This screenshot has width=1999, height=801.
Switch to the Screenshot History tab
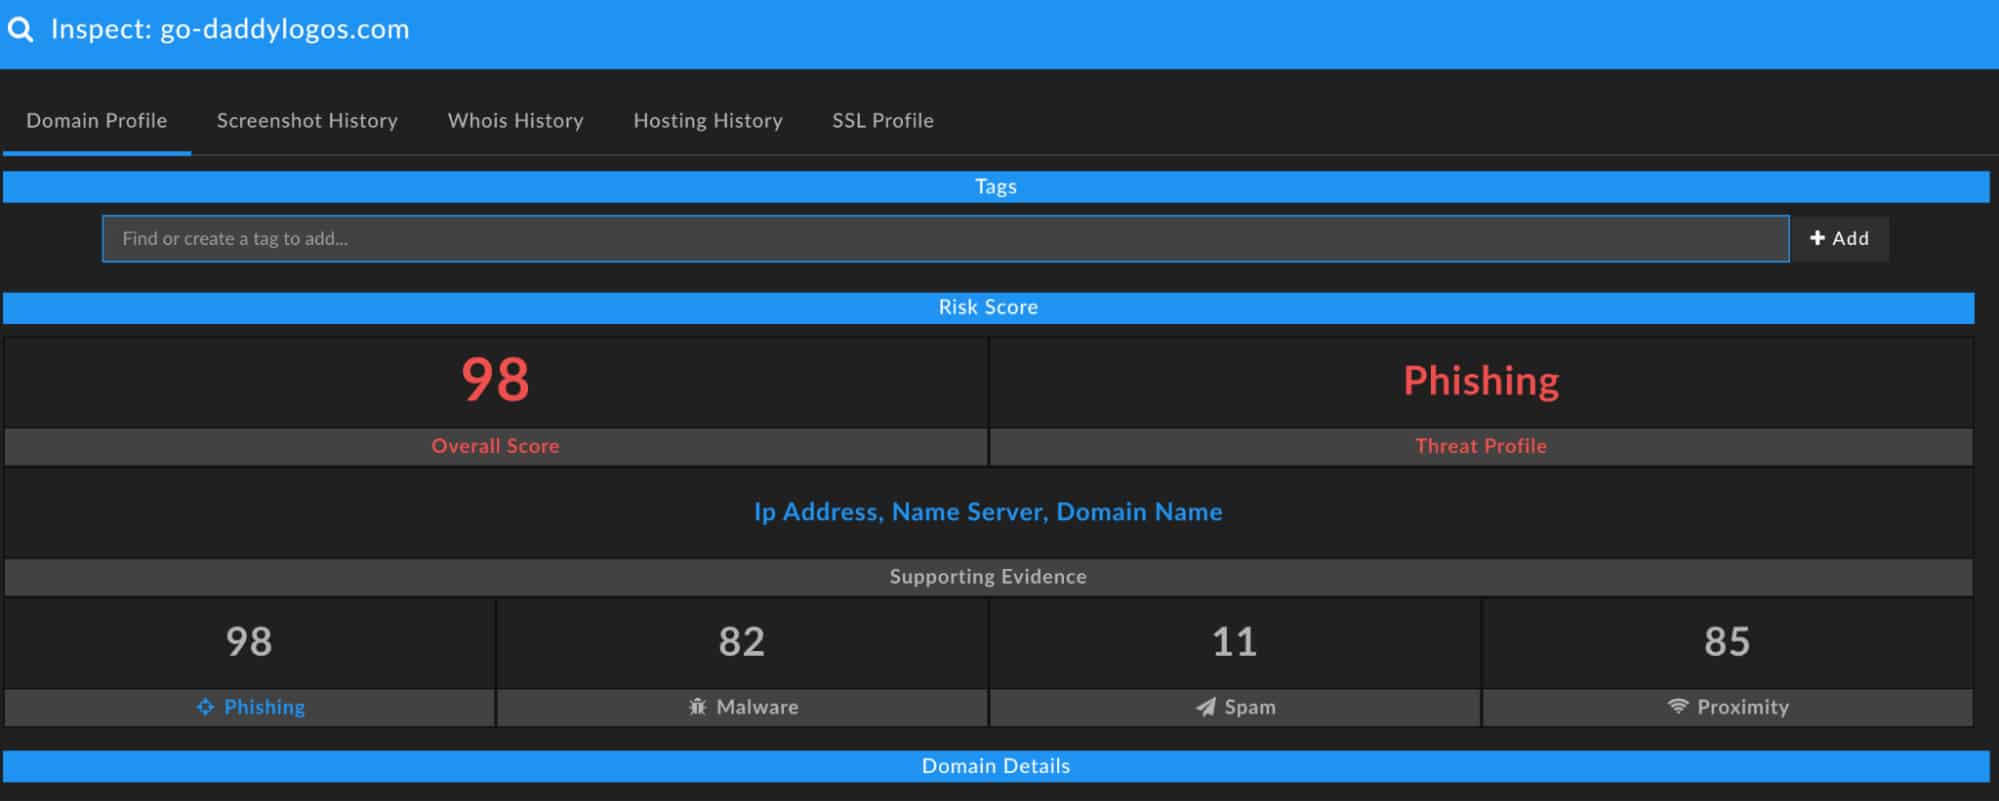pyautogui.click(x=307, y=121)
